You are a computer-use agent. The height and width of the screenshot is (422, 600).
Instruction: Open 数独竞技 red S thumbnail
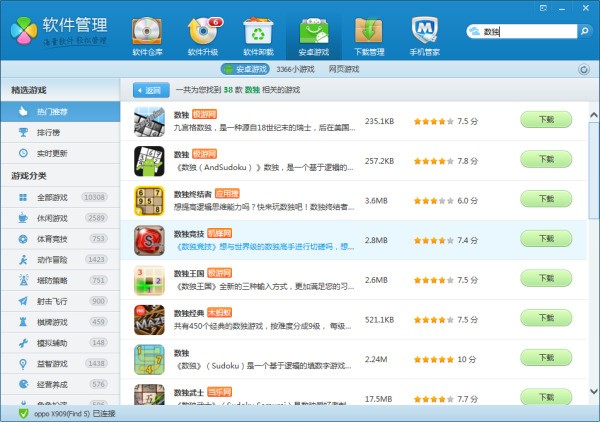149,241
